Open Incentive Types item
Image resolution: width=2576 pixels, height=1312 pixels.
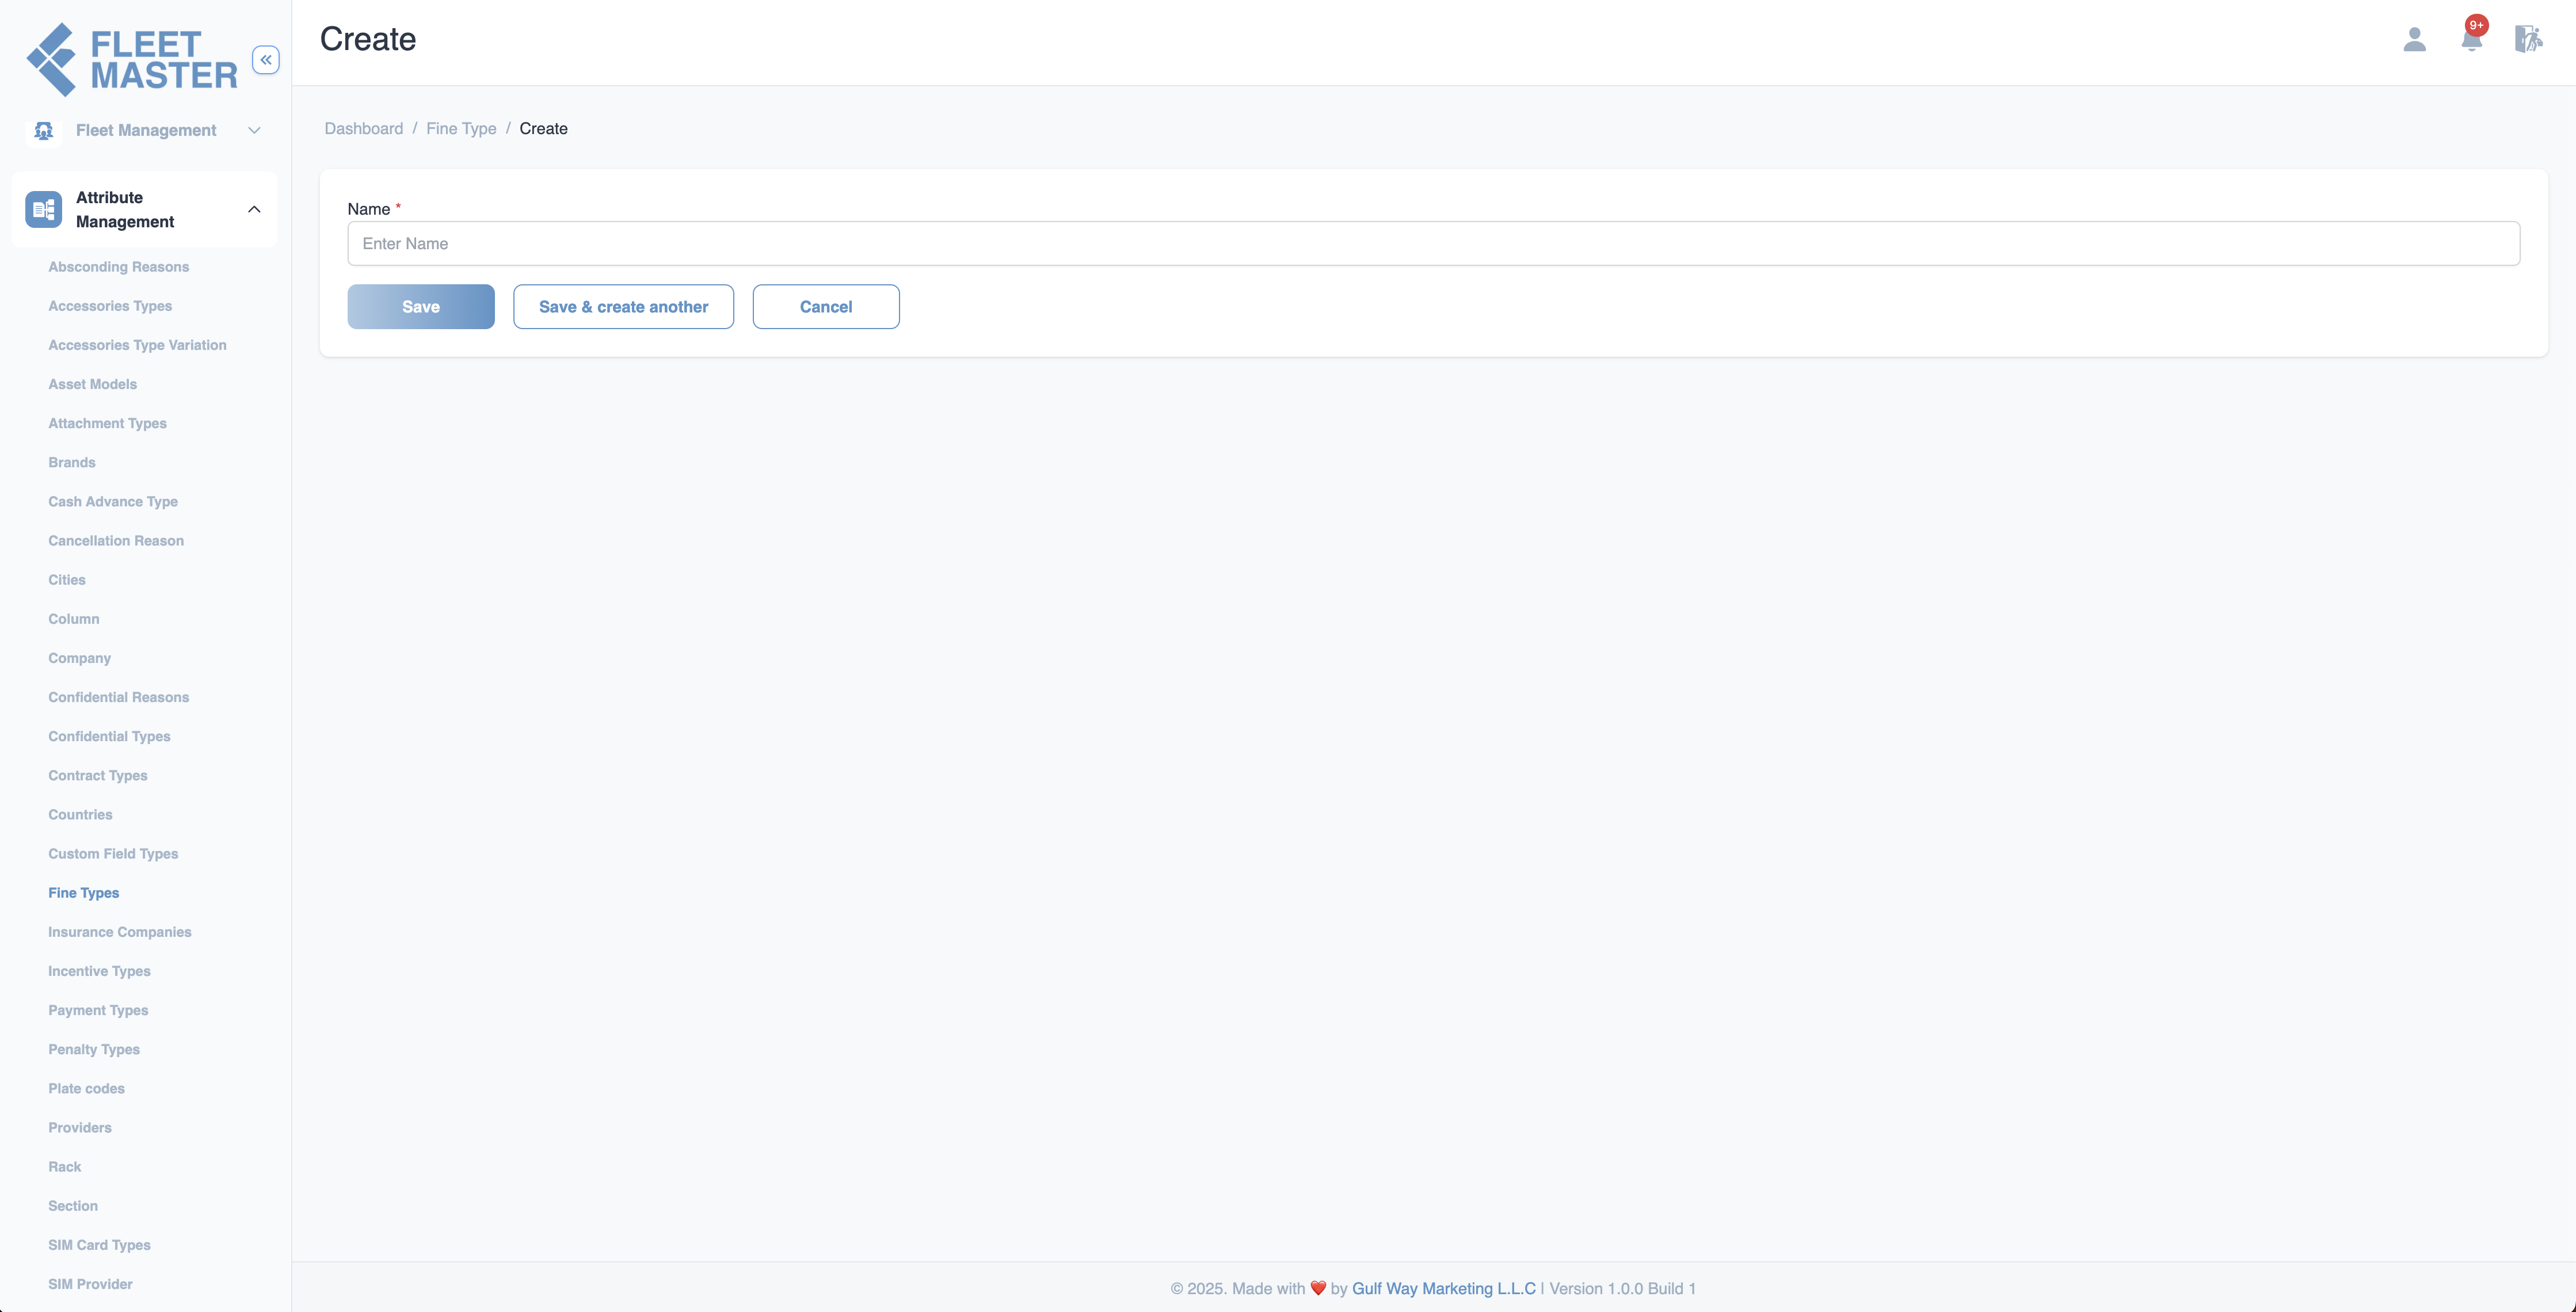pyautogui.click(x=99, y=971)
